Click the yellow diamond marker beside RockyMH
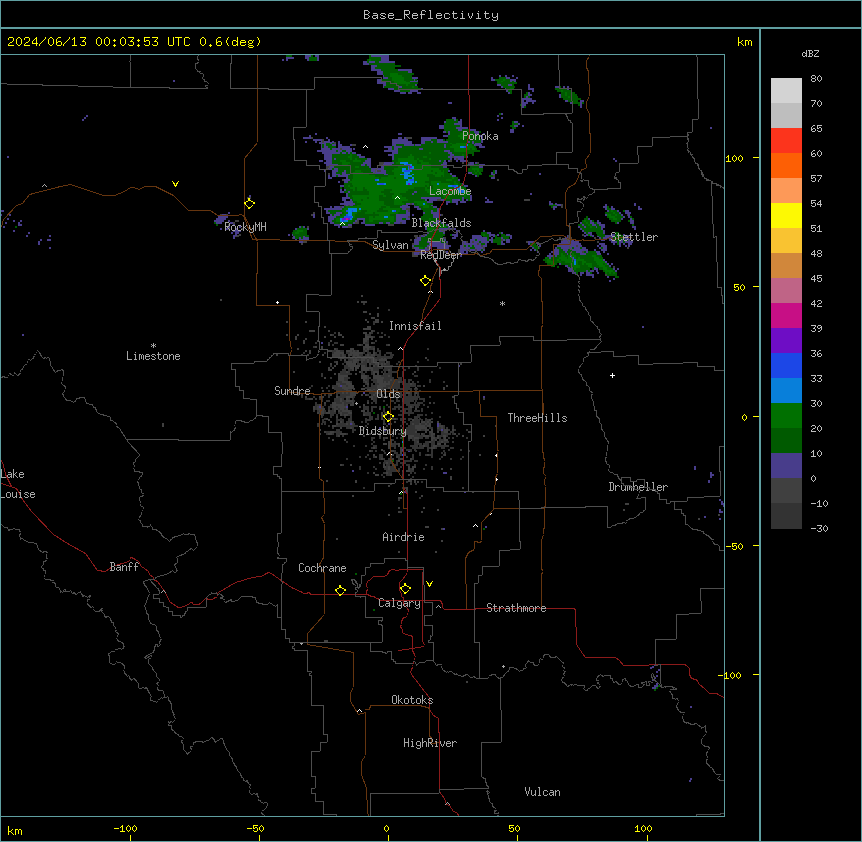 (250, 204)
